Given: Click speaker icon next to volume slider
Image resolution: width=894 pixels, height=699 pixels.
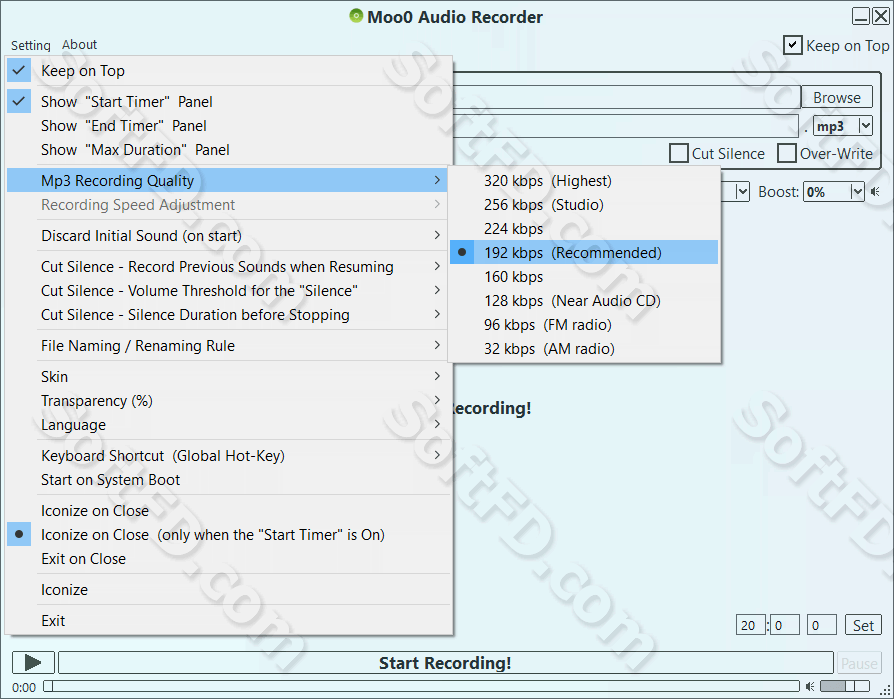Looking at the screenshot, I should 810,686.
